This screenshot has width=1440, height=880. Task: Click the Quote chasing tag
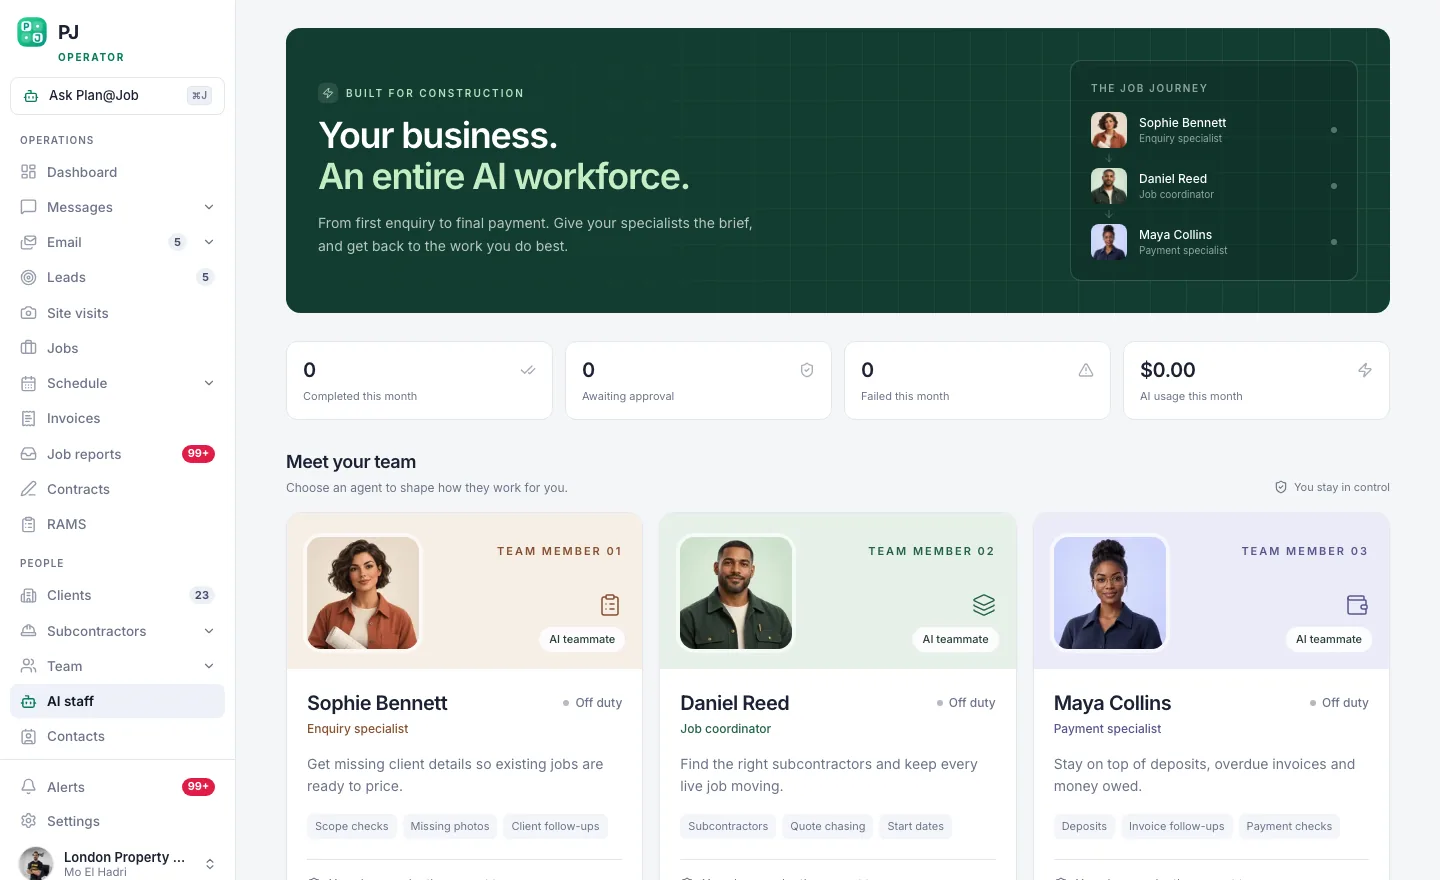tap(828, 826)
